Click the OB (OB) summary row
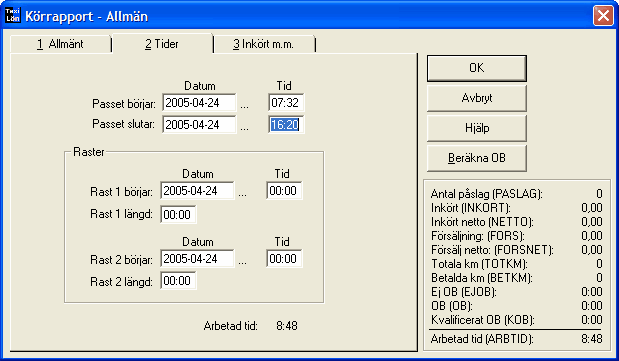619x361 pixels. click(x=517, y=306)
